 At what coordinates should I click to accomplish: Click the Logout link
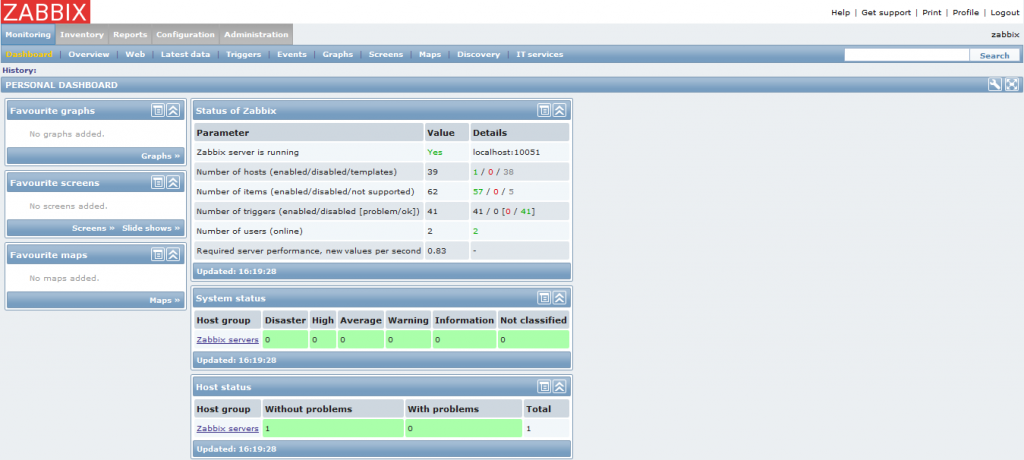click(x=1005, y=12)
